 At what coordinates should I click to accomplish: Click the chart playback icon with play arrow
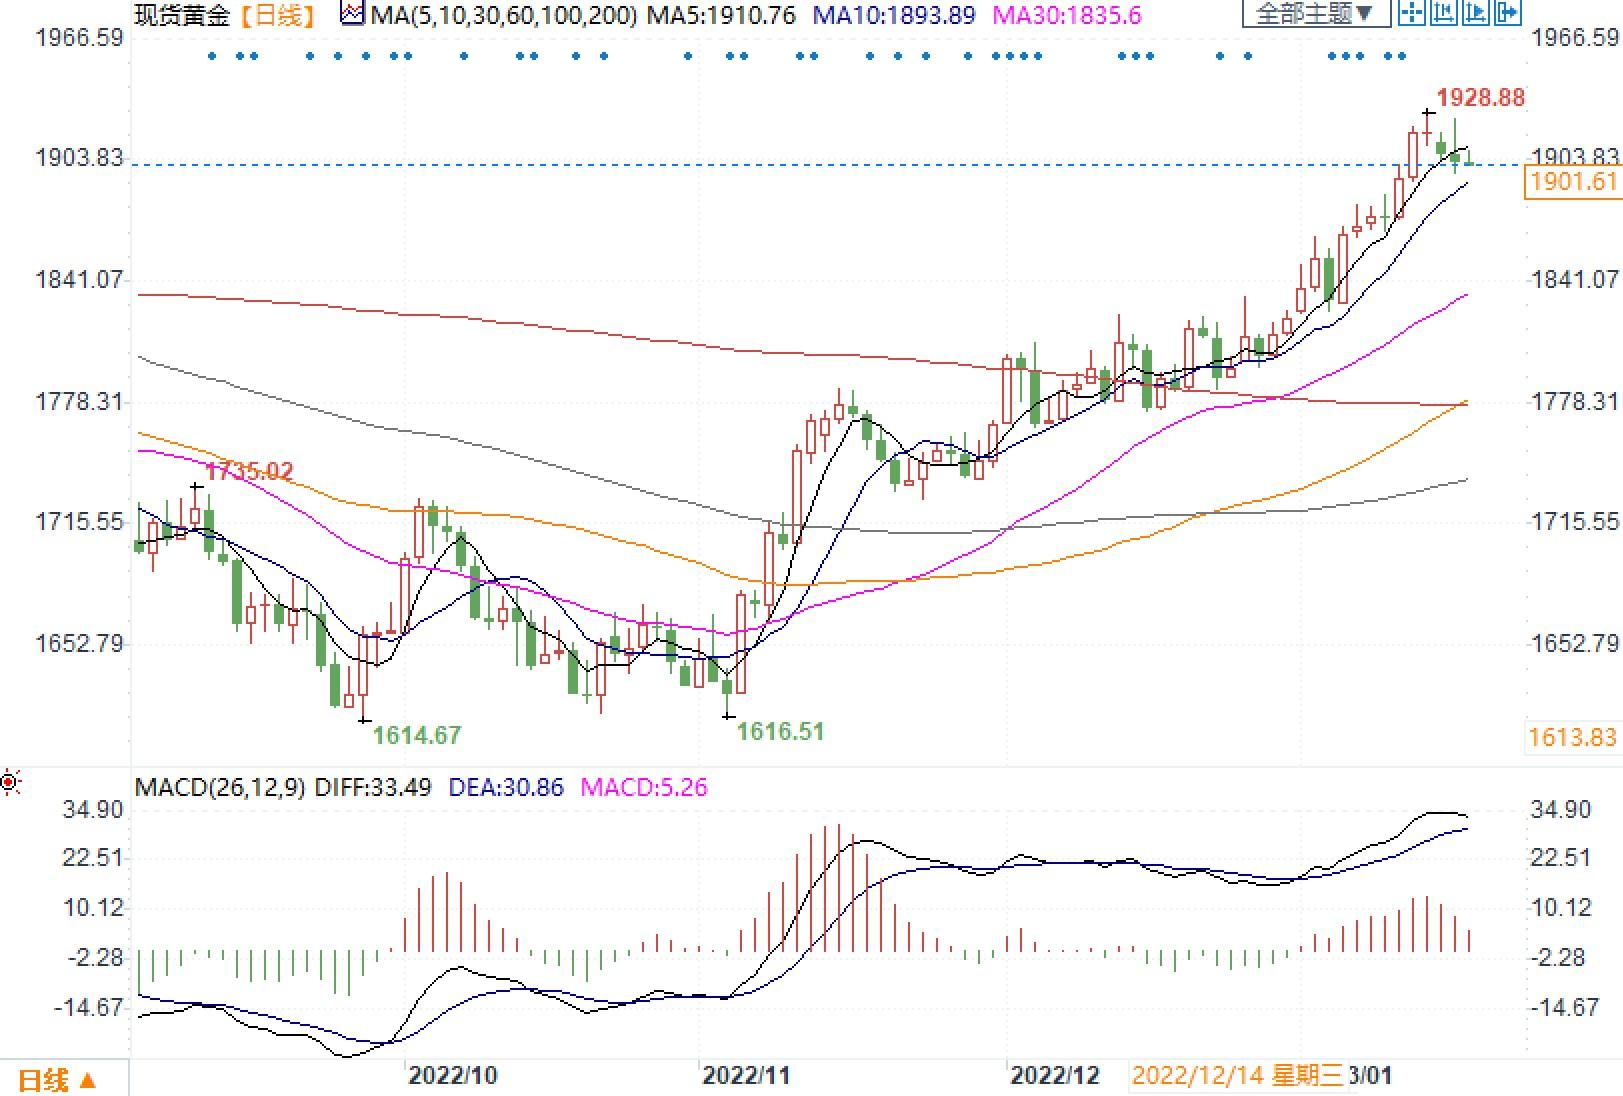pos(1475,13)
